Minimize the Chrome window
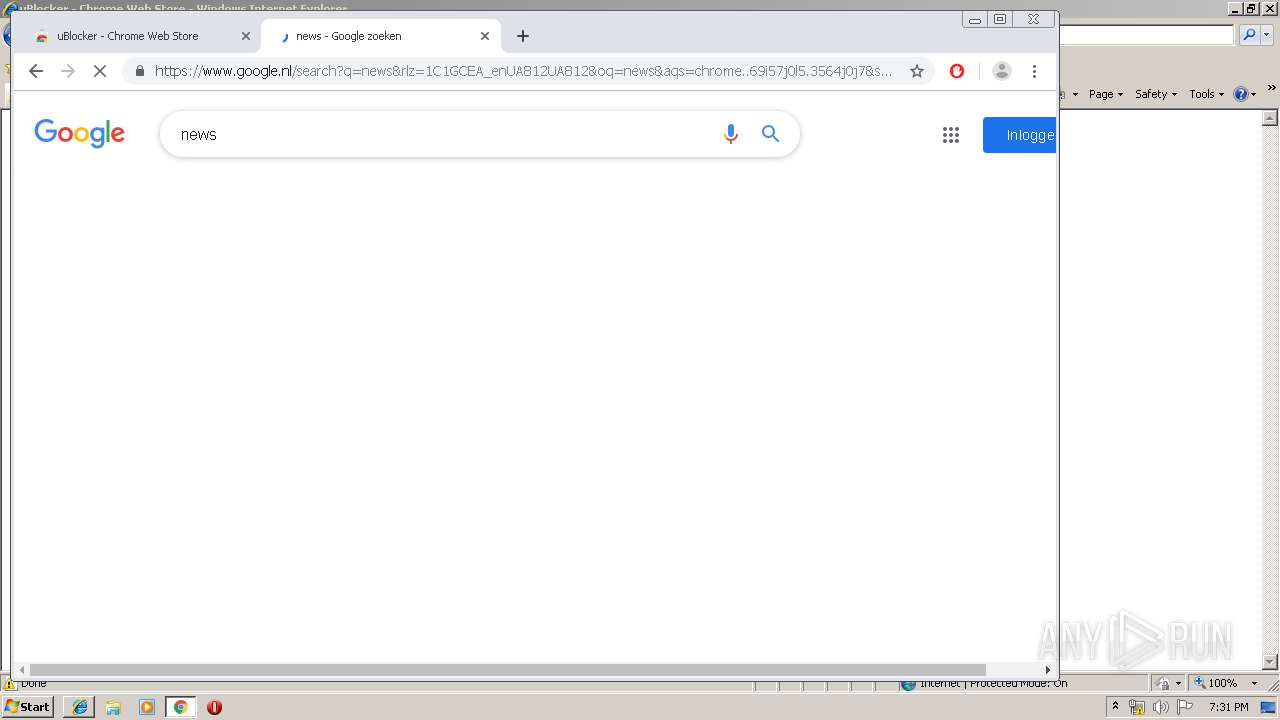 point(975,19)
